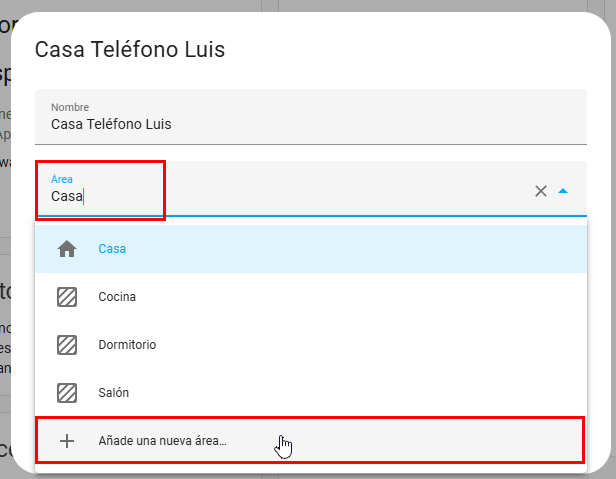
Task: Click the hatched square icon beside Salón
Action: pos(67,393)
